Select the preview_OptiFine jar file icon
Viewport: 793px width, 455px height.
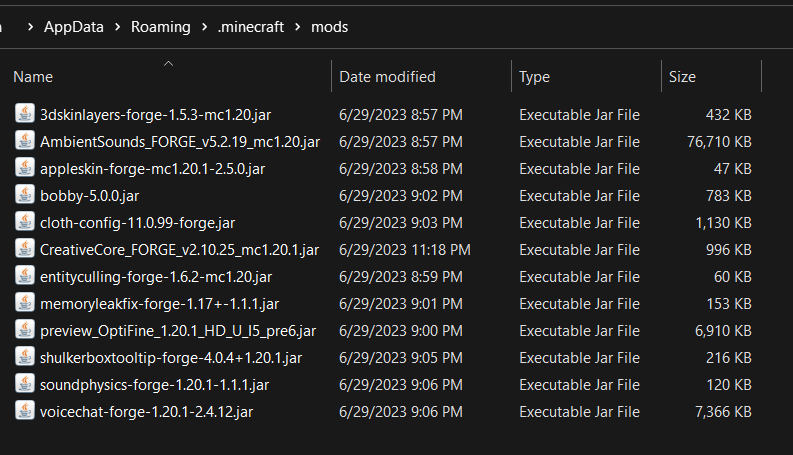point(24,330)
